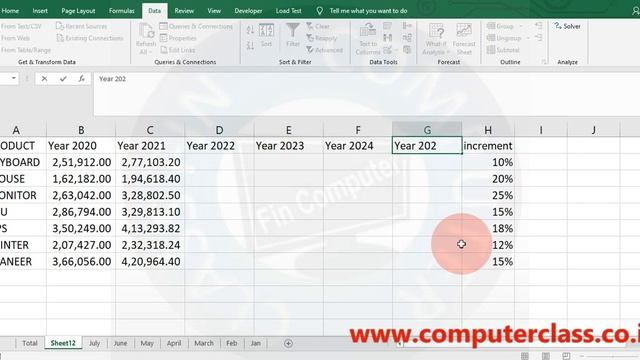Click From Table/Range button
Screen dimensions: 640x360
[26, 50]
